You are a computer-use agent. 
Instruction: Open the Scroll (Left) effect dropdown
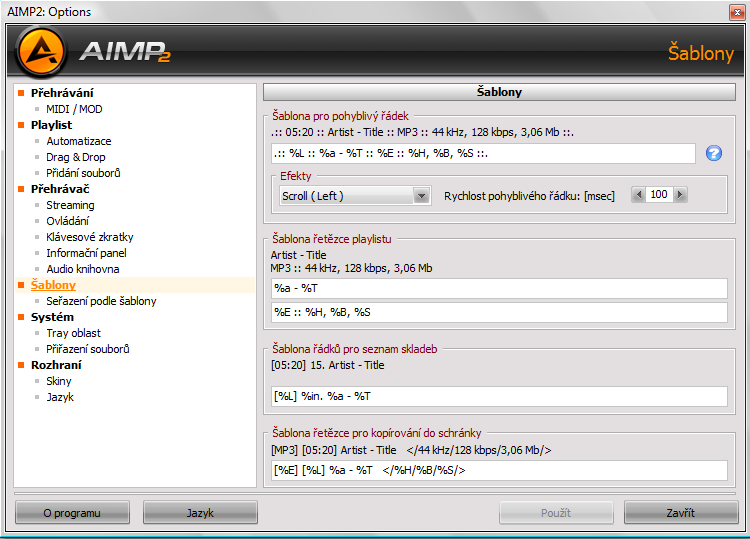click(421, 196)
